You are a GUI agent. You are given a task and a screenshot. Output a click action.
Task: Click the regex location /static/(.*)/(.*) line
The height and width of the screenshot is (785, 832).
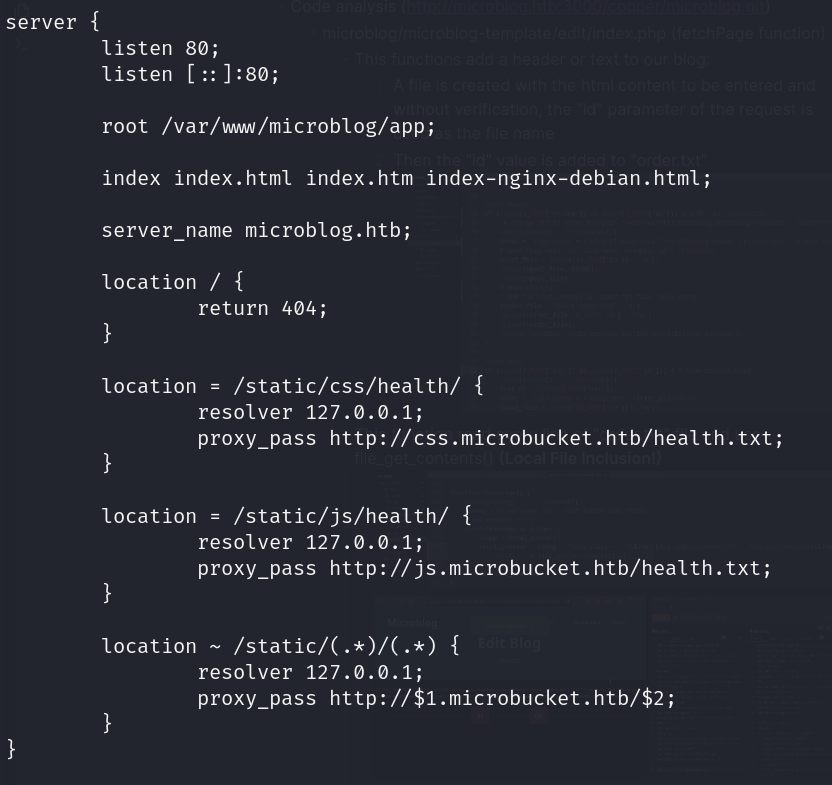pyautogui.click(x=280, y=646)
